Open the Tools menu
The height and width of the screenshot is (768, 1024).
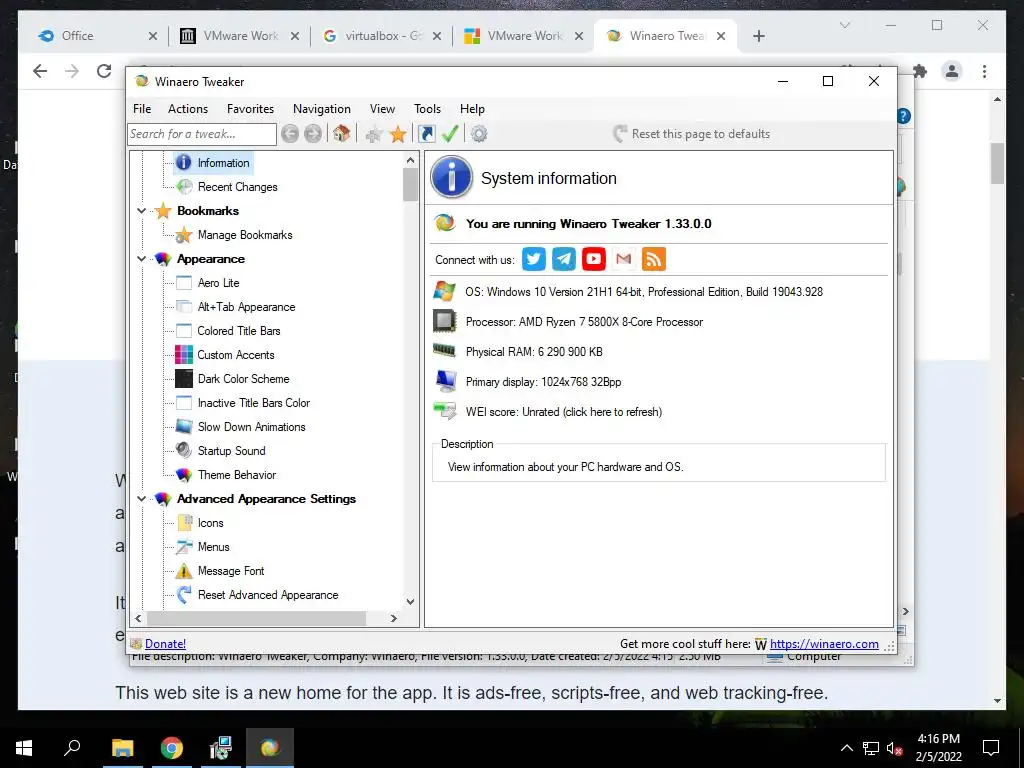[427, 109]
